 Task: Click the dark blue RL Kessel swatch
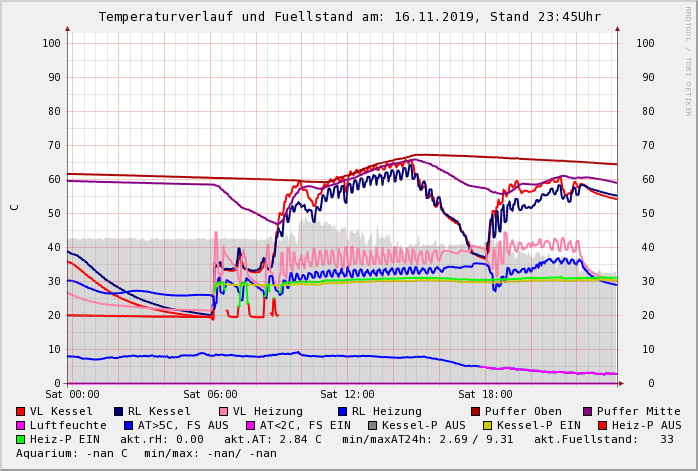[119, 411]
